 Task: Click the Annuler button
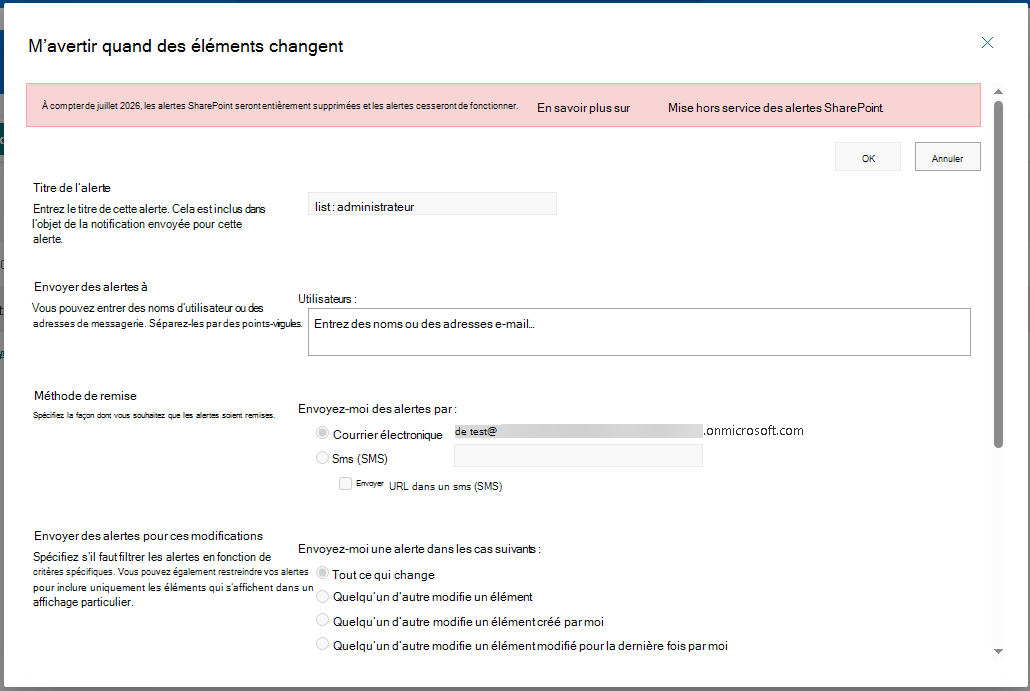tap(947, 157)
